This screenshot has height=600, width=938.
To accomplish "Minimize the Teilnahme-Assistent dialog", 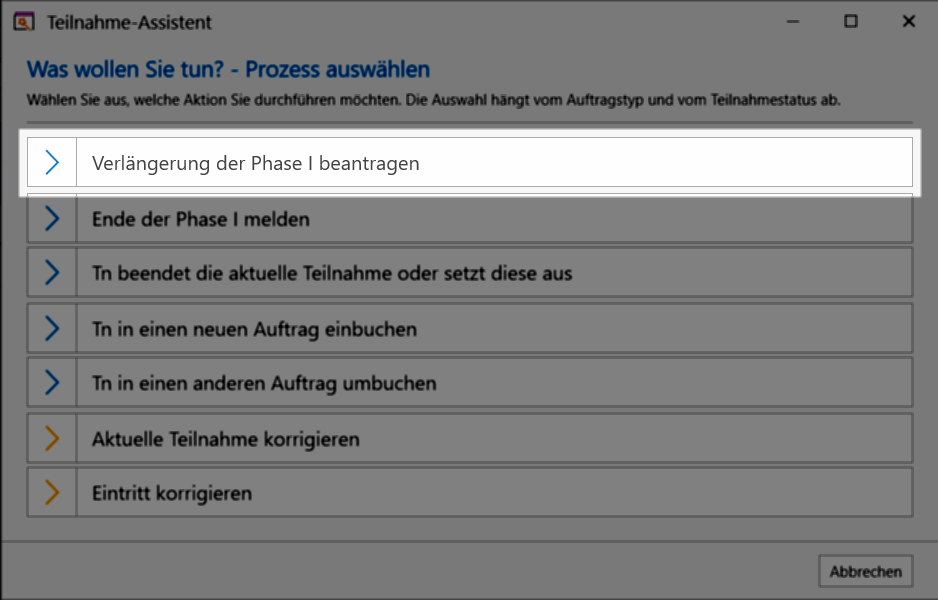I will pos(793,22).
